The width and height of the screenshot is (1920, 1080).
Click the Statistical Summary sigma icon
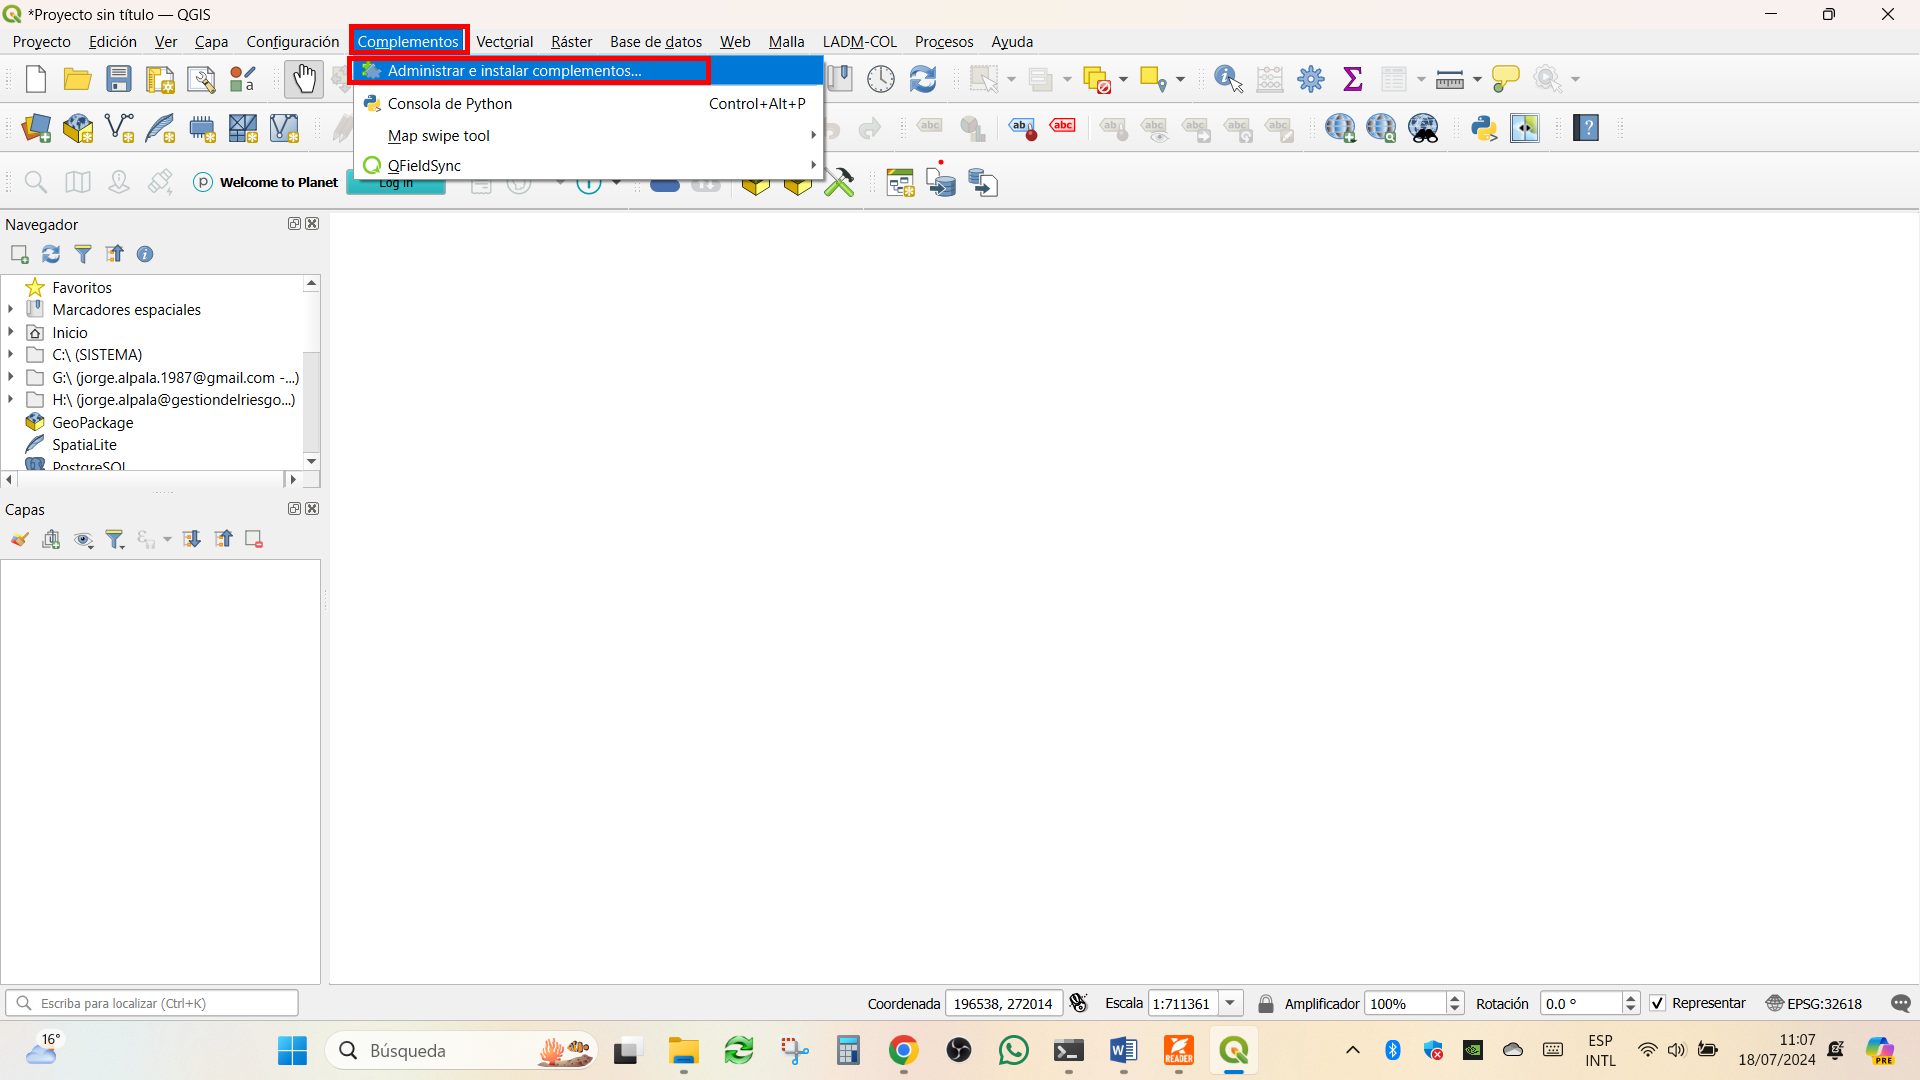click(1353, 79)
